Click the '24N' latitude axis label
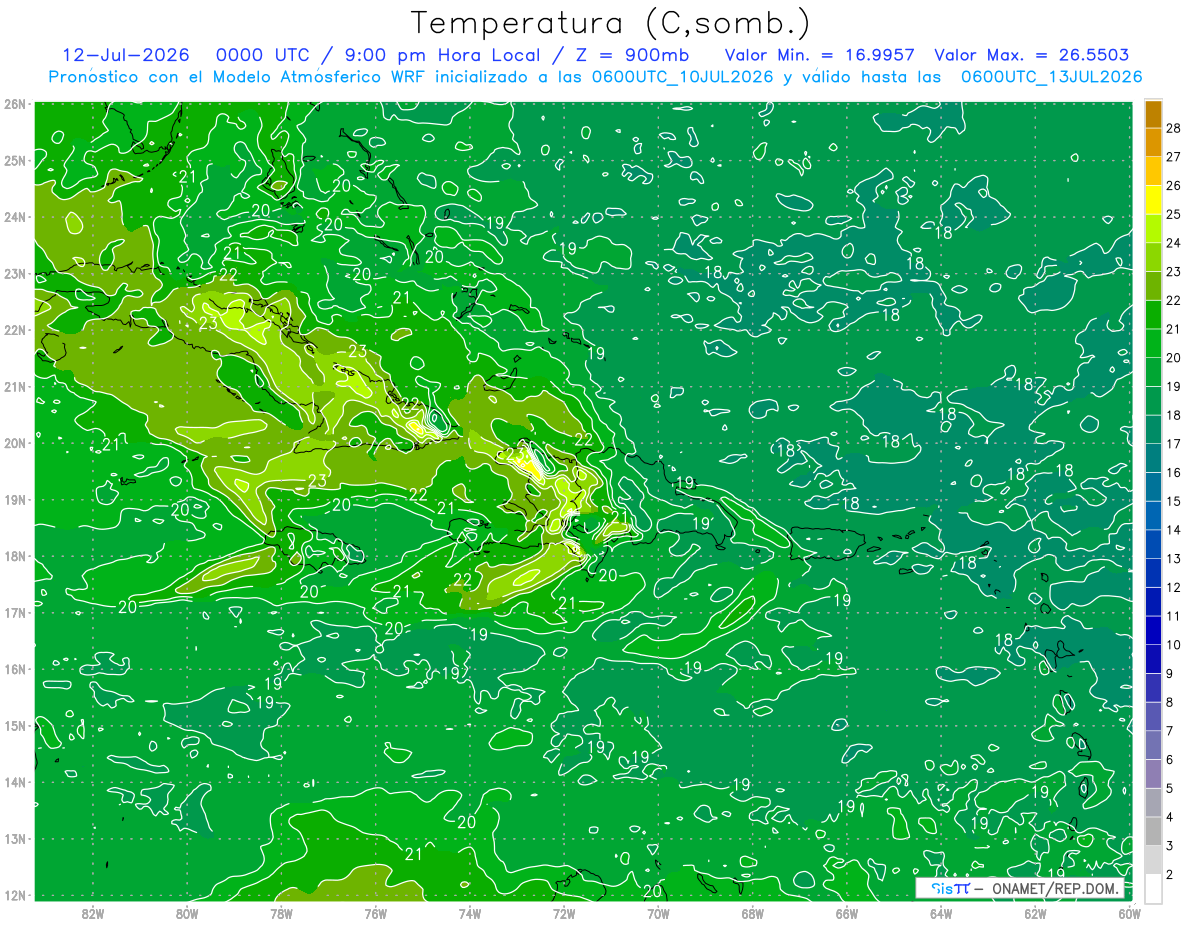The height and width of the screenshot is (927, 1200). 14,217
